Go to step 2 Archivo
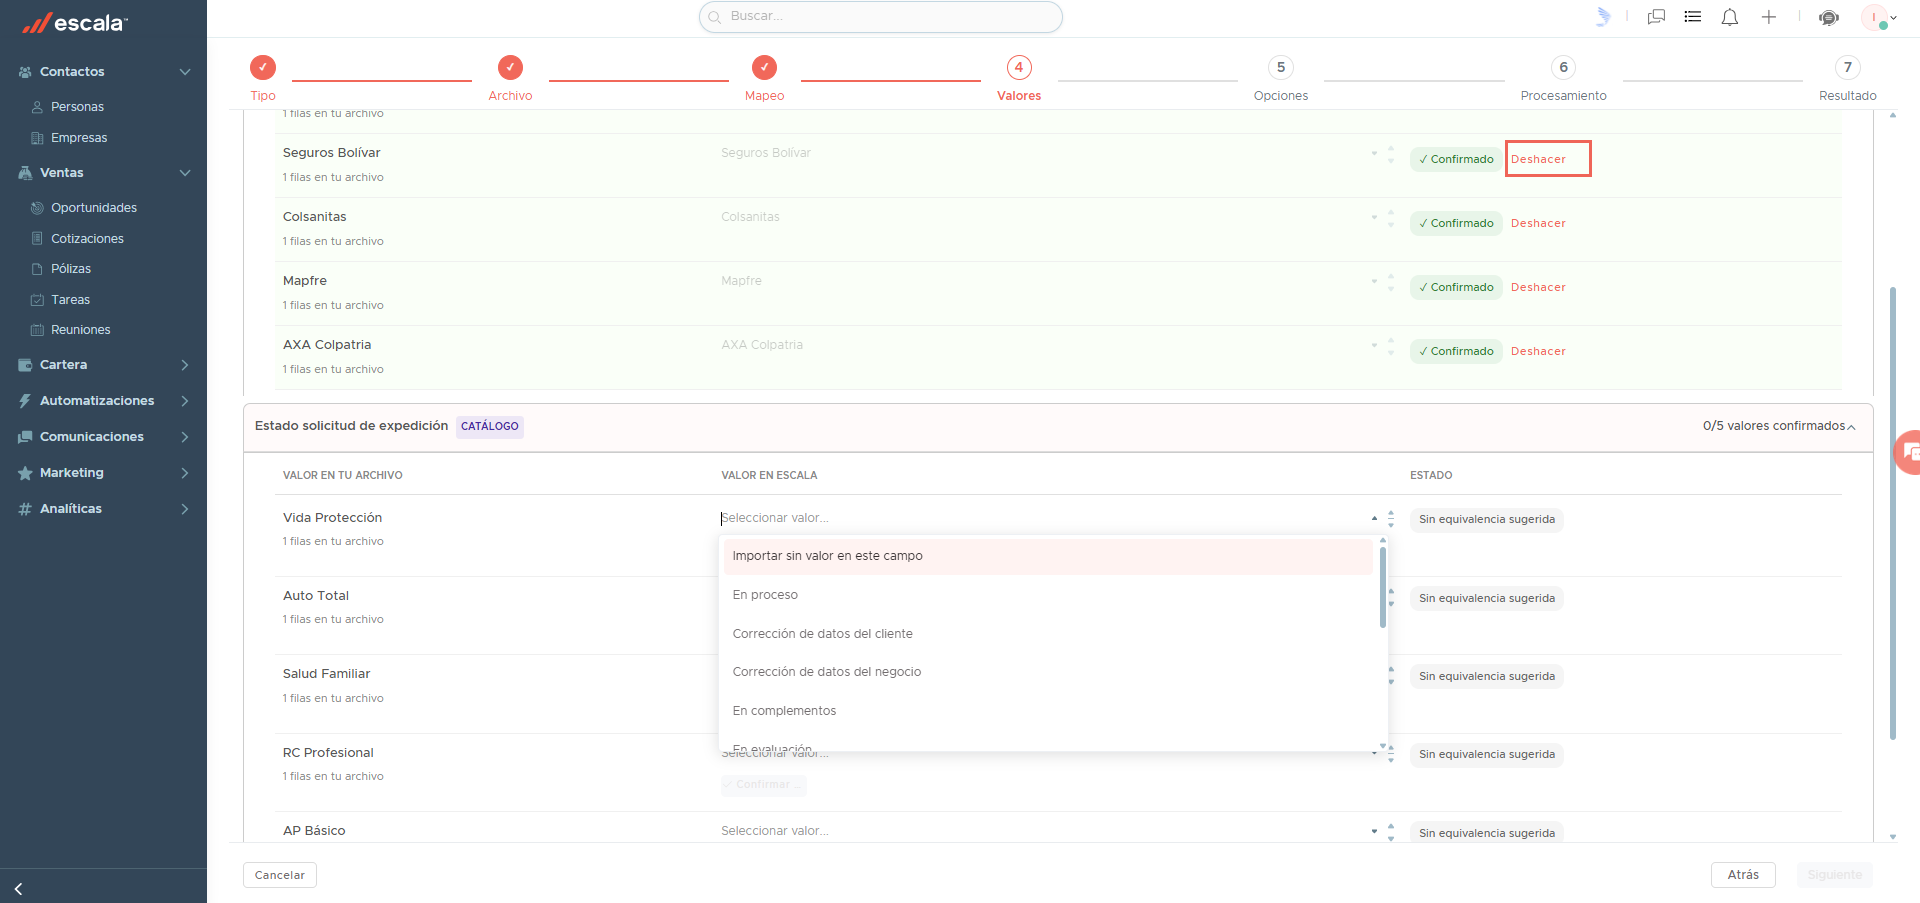The height and width of the screenshot is (903, 1920). pyautogui.click(x=510, y=78)
